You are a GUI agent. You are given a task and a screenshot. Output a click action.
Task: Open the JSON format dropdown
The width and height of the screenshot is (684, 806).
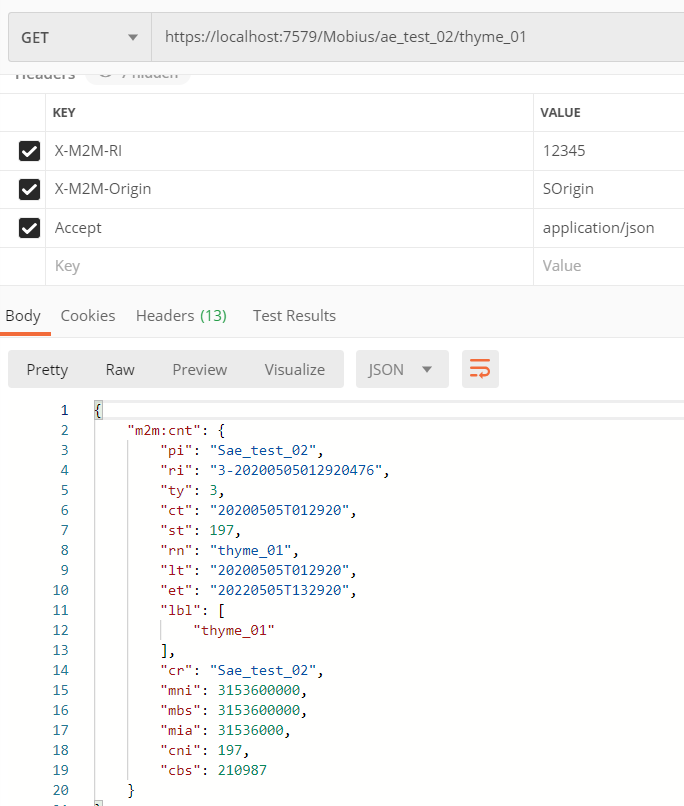tap(400, 369)
